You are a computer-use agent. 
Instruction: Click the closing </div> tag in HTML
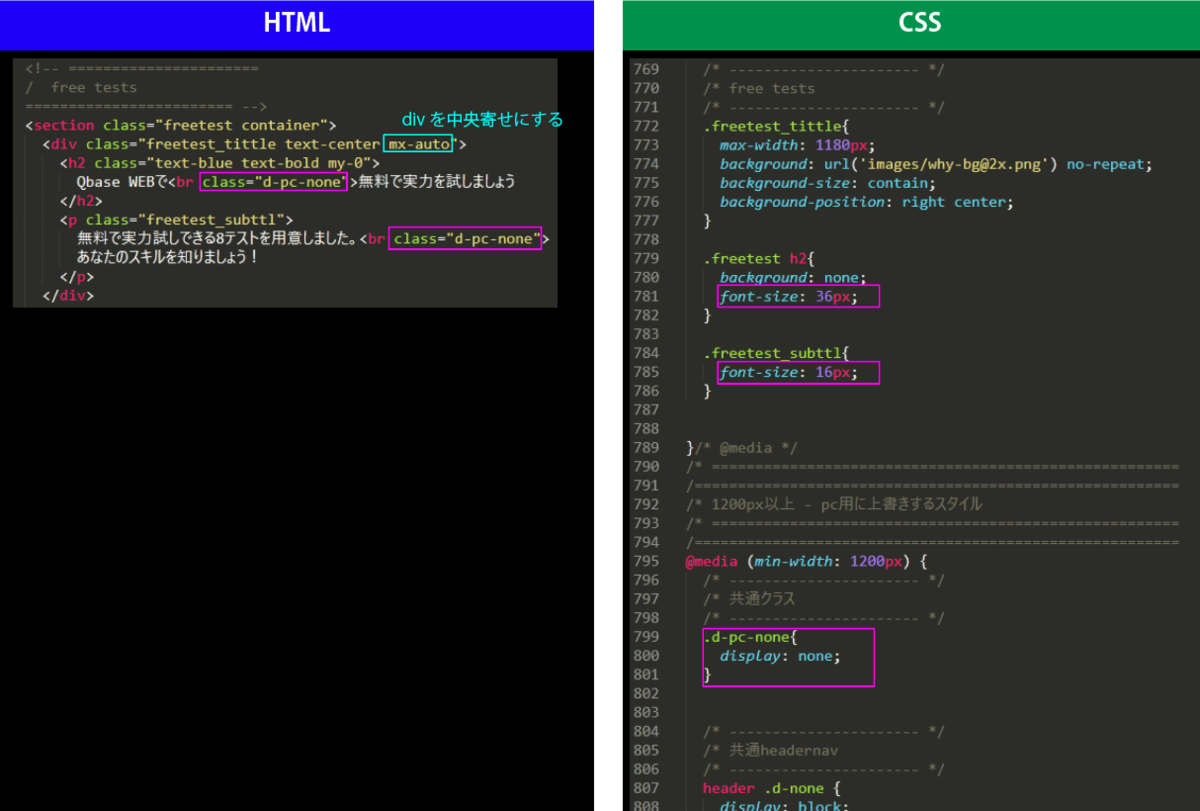[68, 296]
